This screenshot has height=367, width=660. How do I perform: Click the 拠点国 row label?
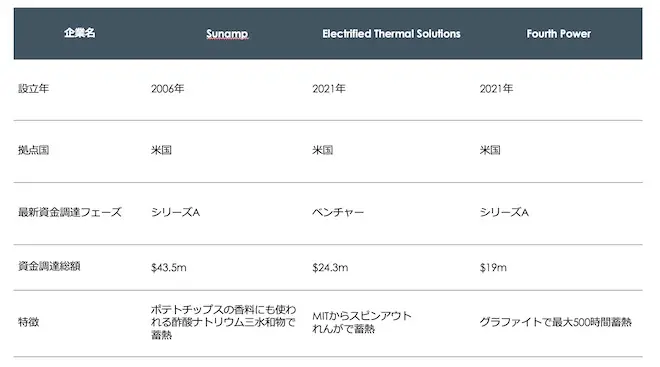34,150
